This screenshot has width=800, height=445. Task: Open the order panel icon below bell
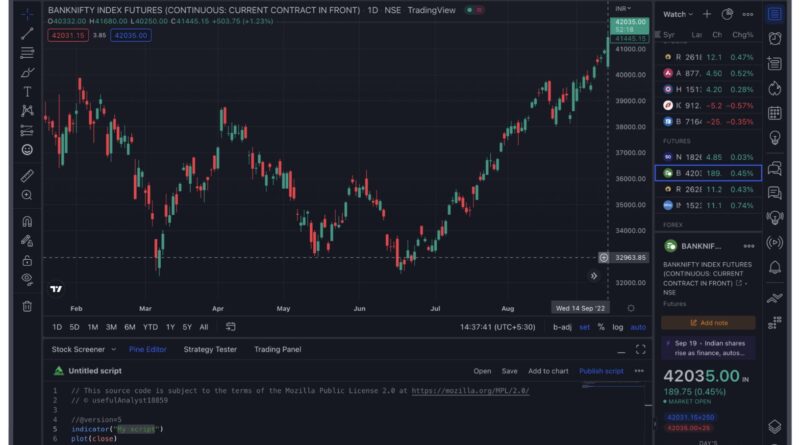pos(774,298)
